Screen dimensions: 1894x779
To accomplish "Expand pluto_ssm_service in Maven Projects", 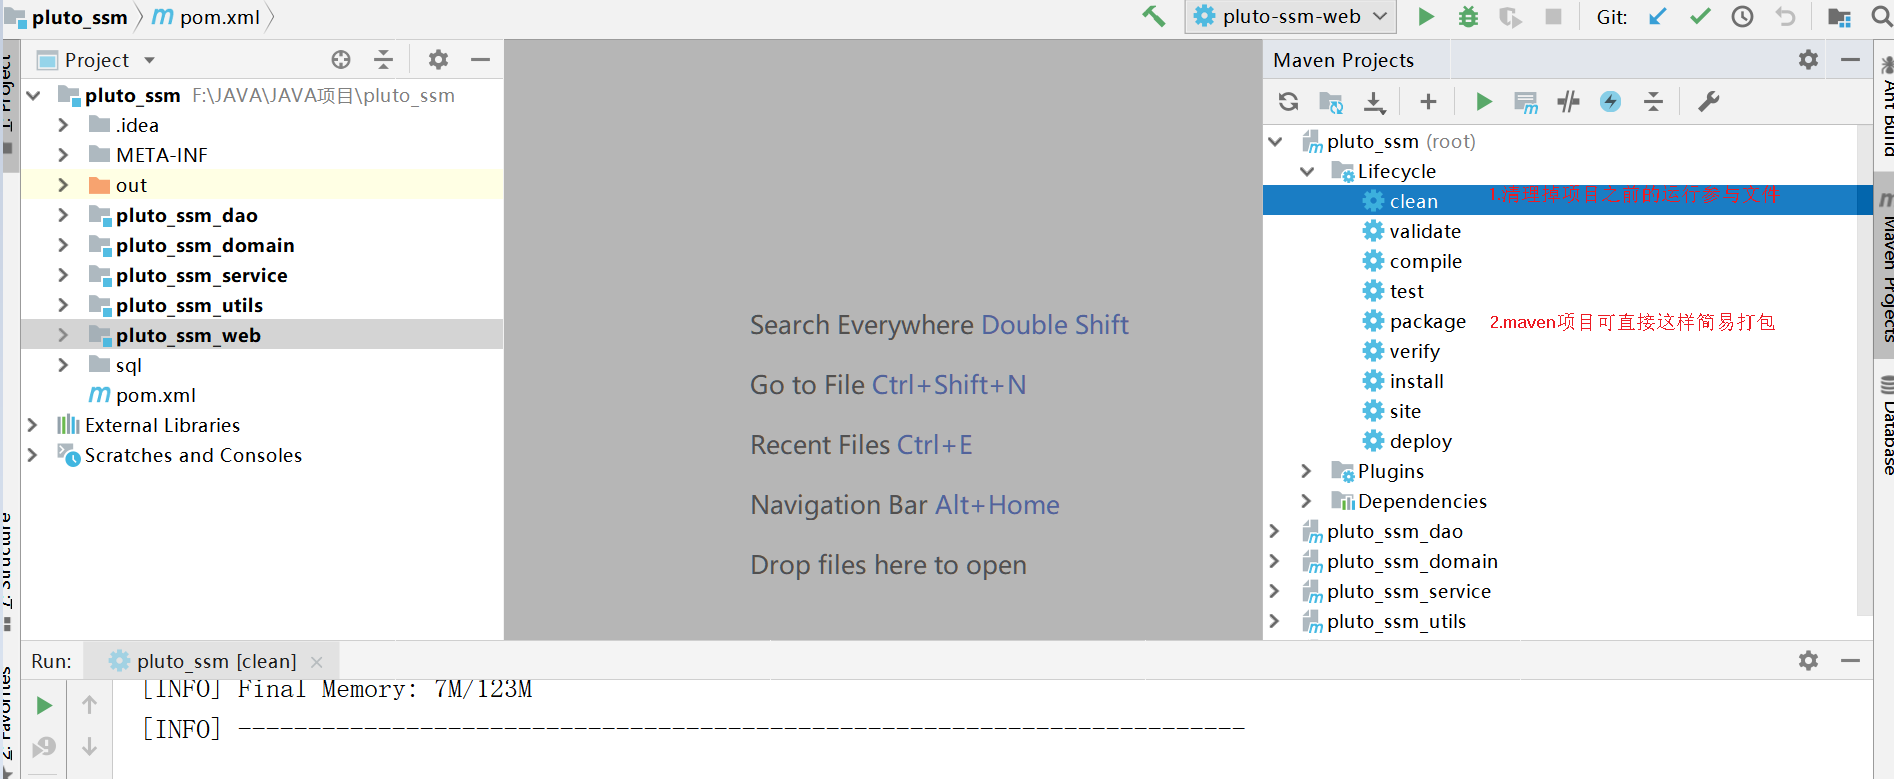I will (x=1275, y=591).
